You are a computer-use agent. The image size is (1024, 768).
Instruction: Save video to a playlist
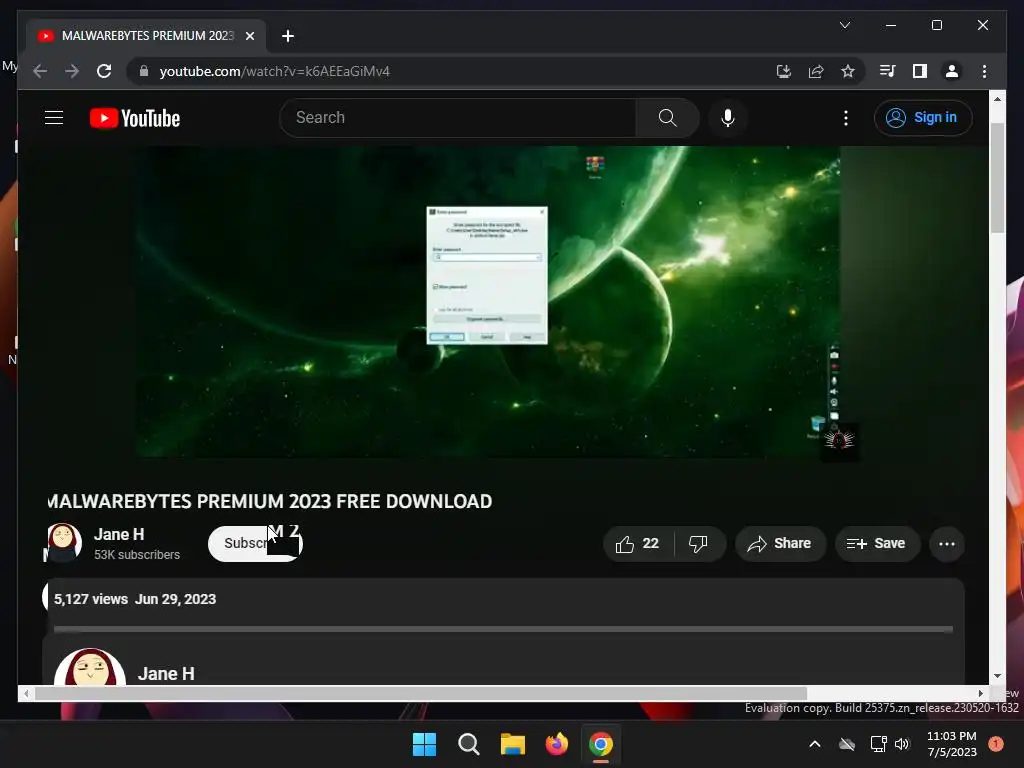pos(876,543)
